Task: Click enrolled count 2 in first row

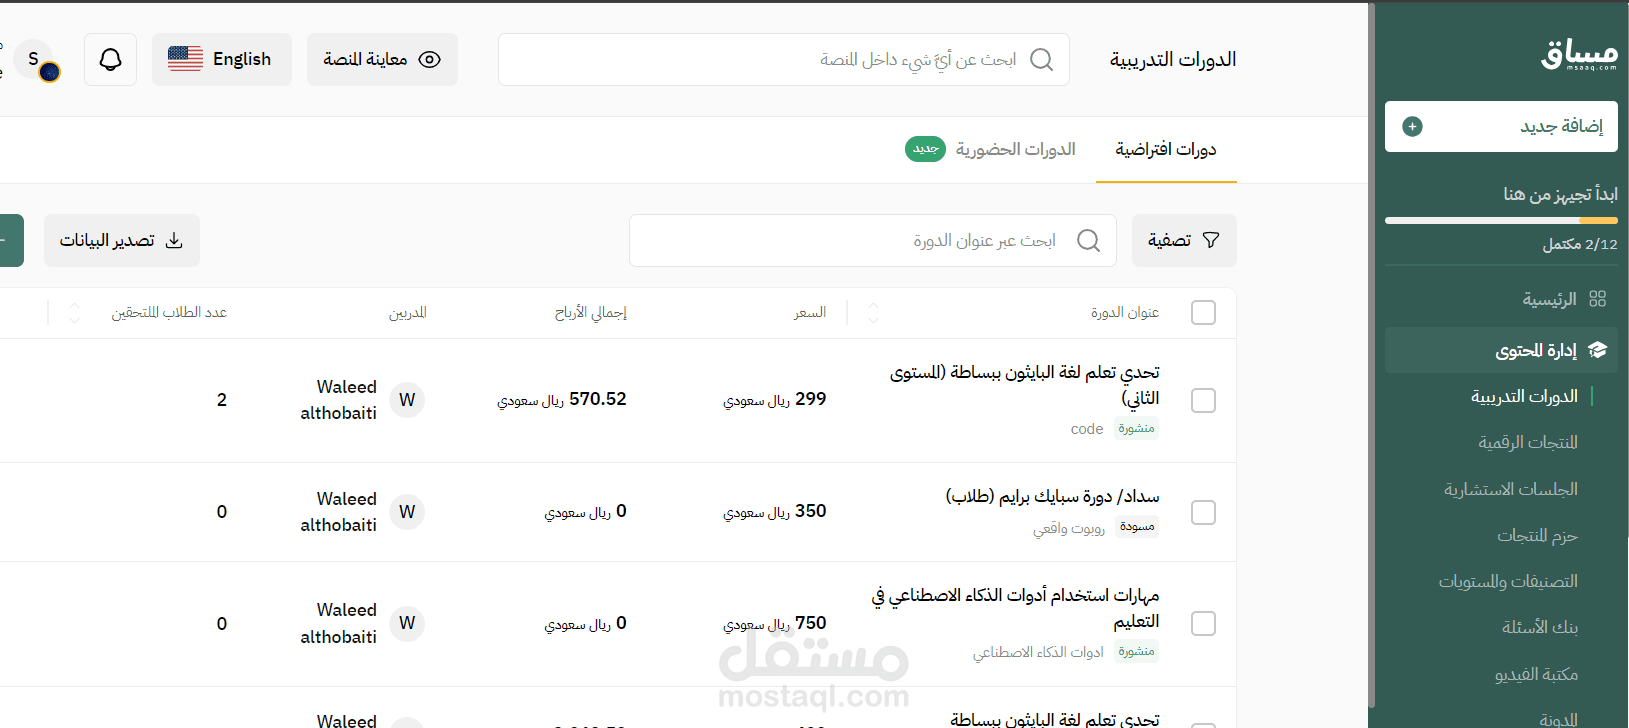Action: click(222, 400)
